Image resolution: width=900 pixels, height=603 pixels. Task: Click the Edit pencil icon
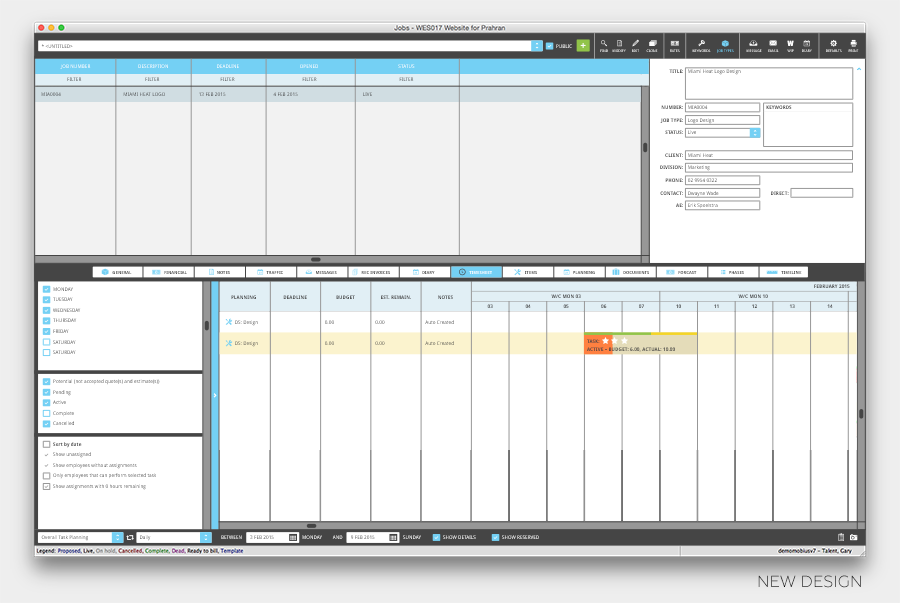click(635, 45)
